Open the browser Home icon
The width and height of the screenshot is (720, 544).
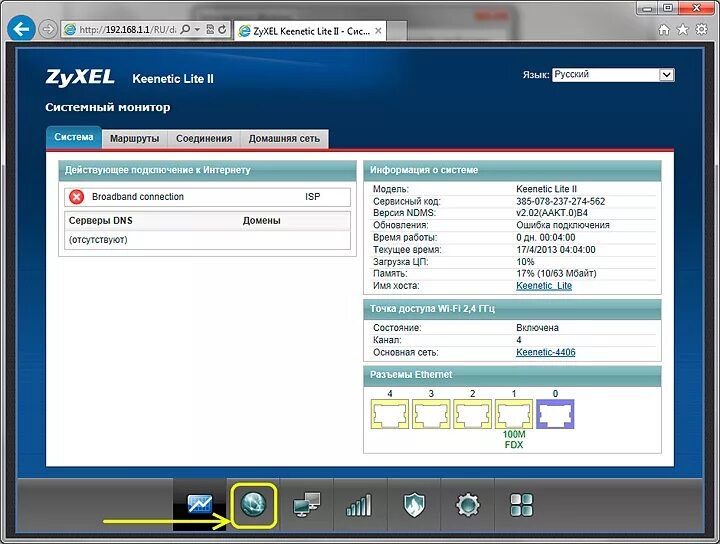(664, 30)
